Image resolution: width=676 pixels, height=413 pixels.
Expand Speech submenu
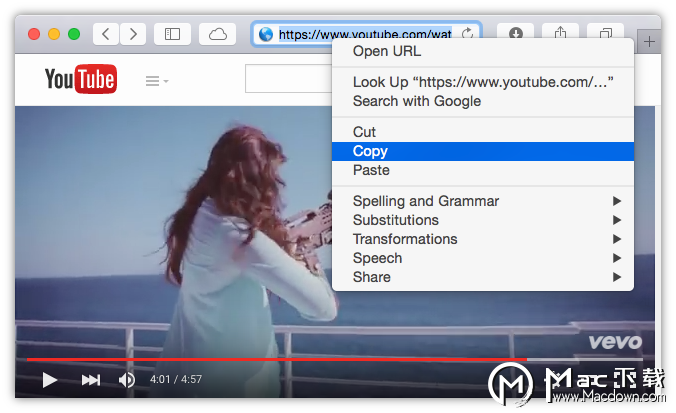click(483, 258)
